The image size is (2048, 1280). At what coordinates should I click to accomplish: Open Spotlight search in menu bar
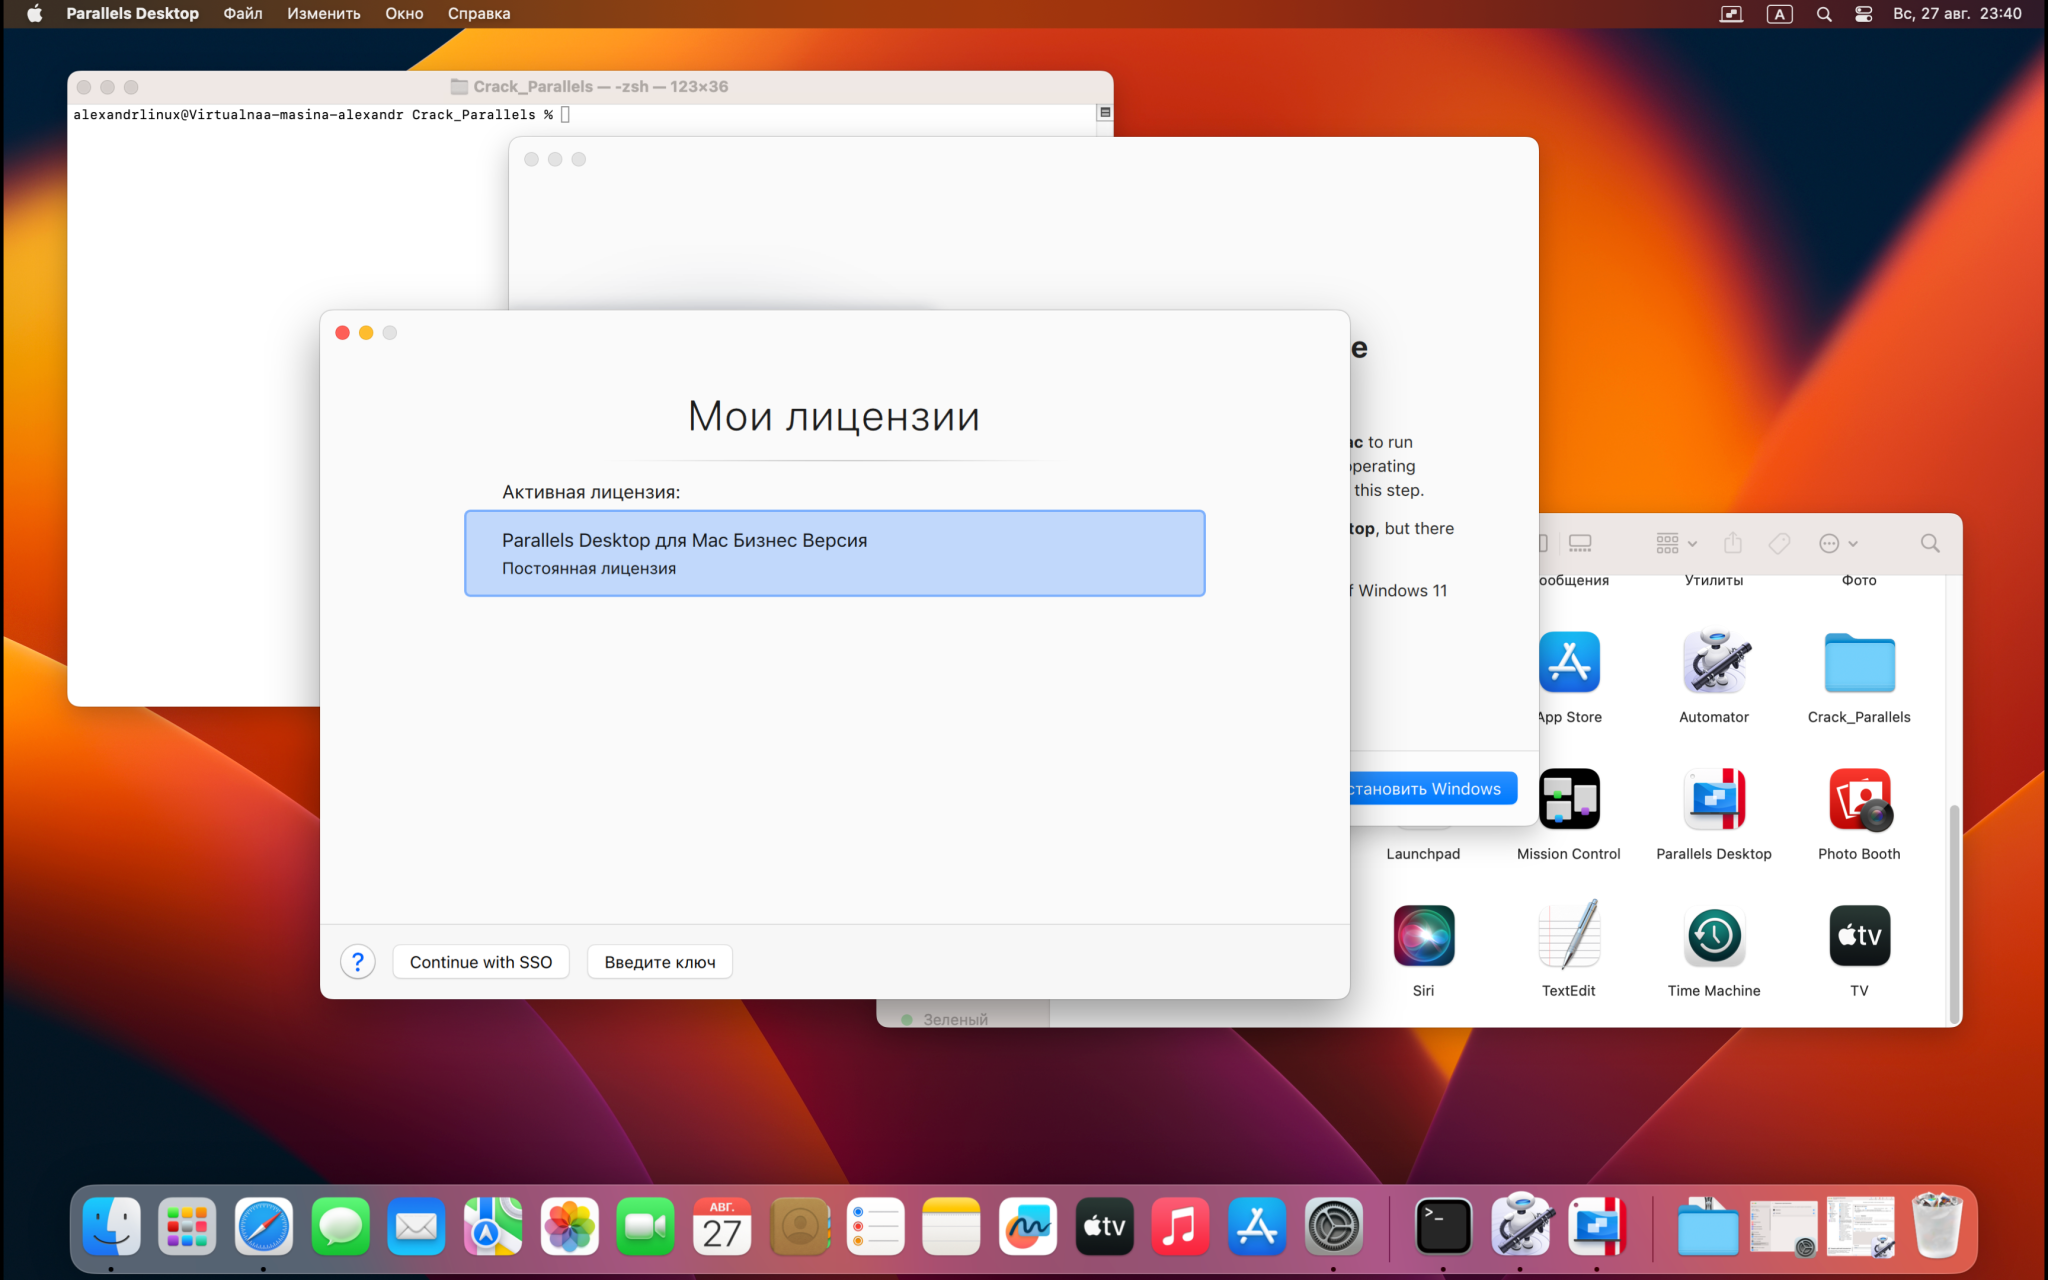1824,14
